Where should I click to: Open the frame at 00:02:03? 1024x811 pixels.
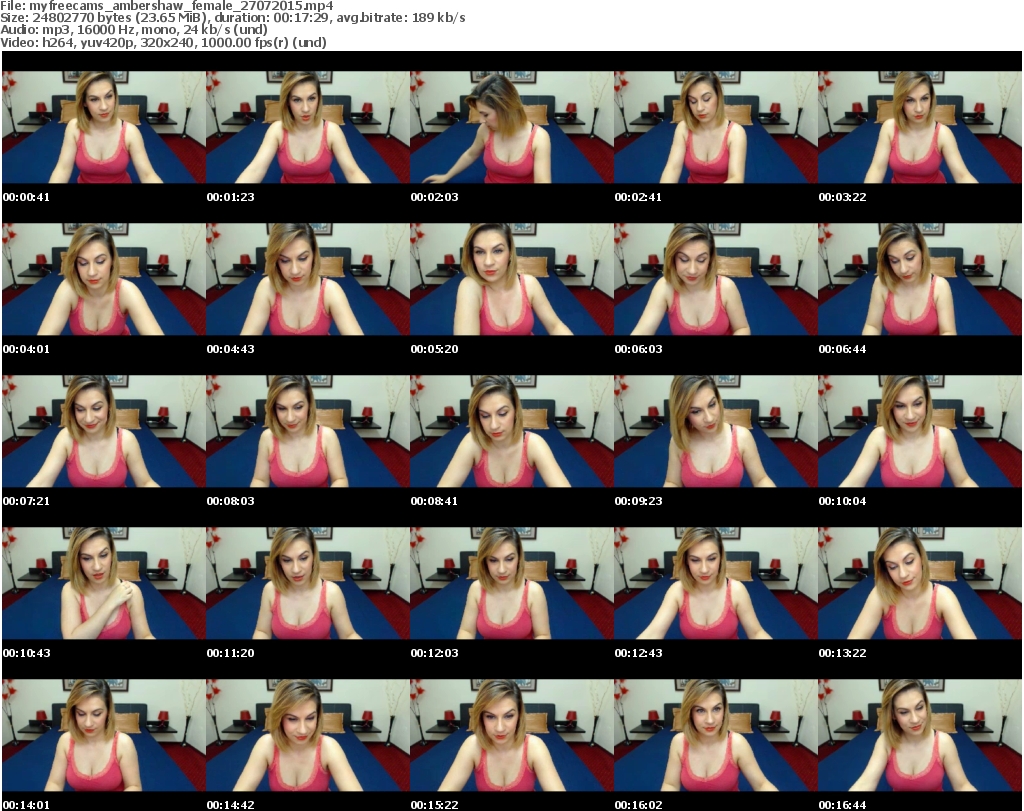click(x=511, y=127)
